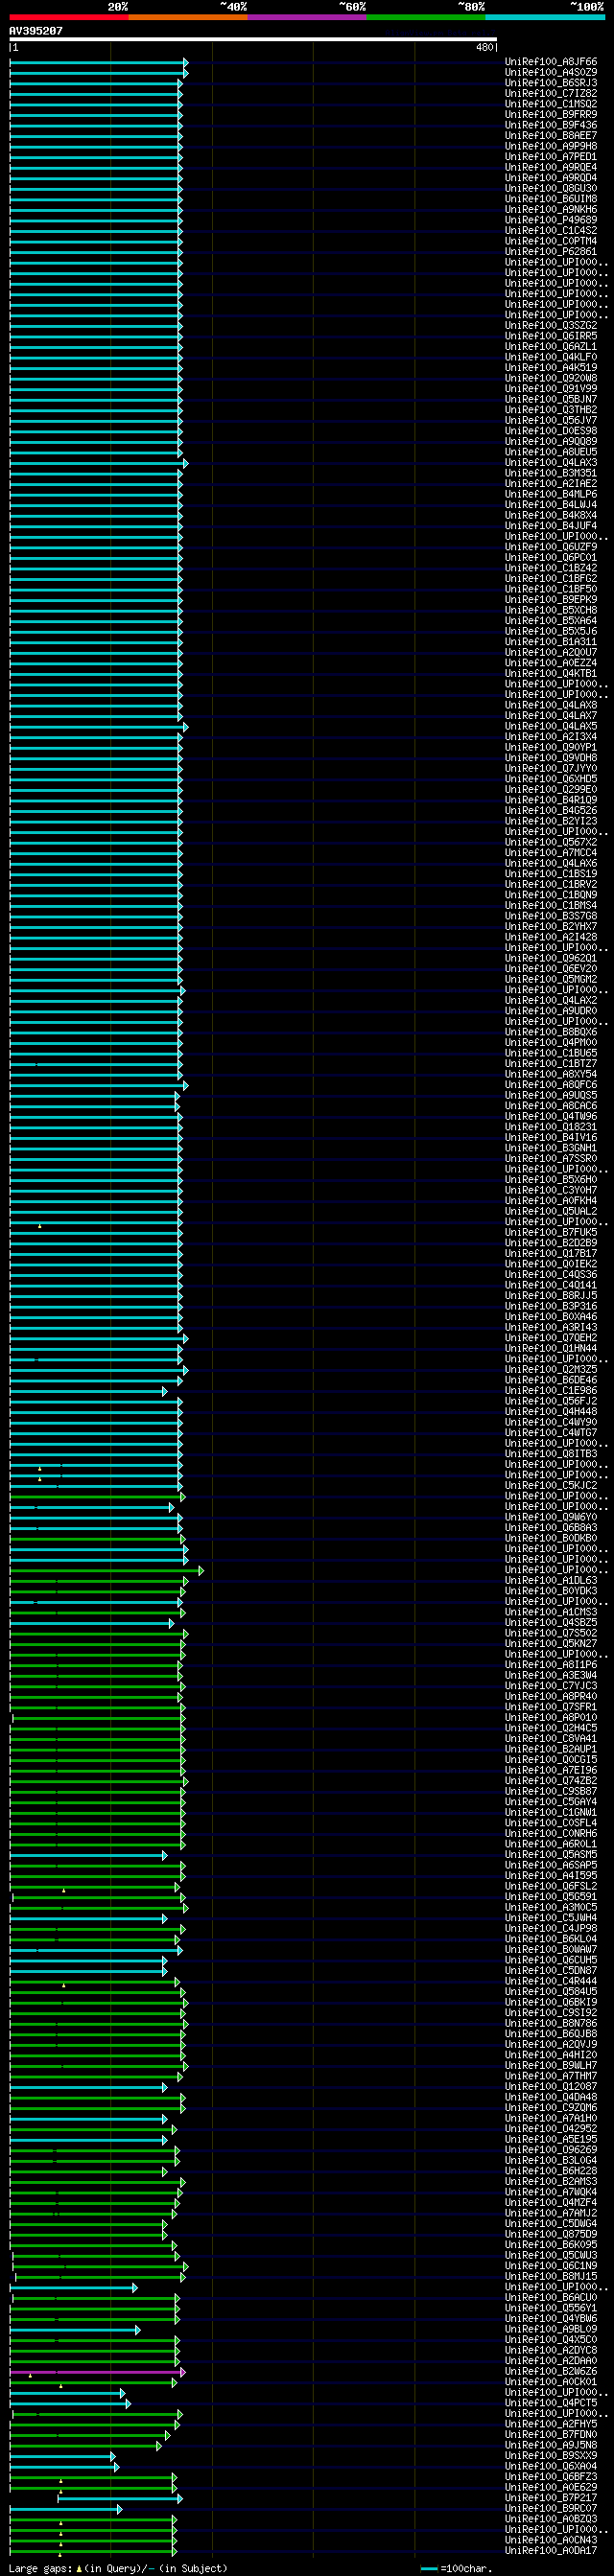Open the UniRef100_C1E986 subject label

[x=551, y=1390]
